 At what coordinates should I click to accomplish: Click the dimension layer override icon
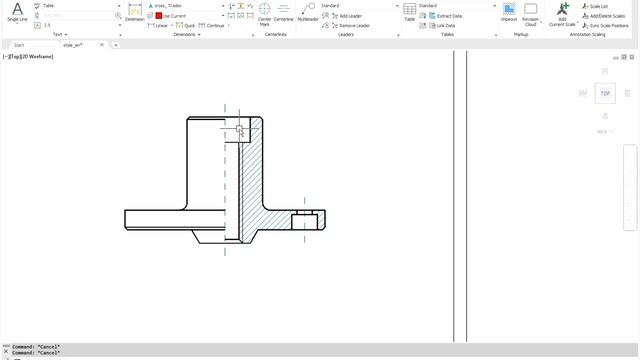pyautogui.click(x=150, y=16)
